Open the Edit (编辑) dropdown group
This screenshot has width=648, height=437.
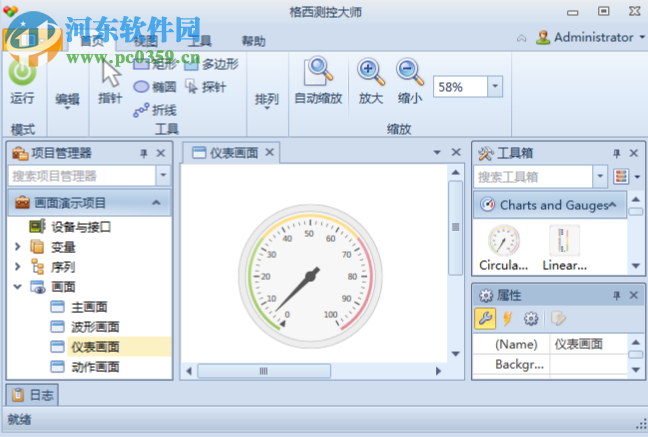point(67,100)
